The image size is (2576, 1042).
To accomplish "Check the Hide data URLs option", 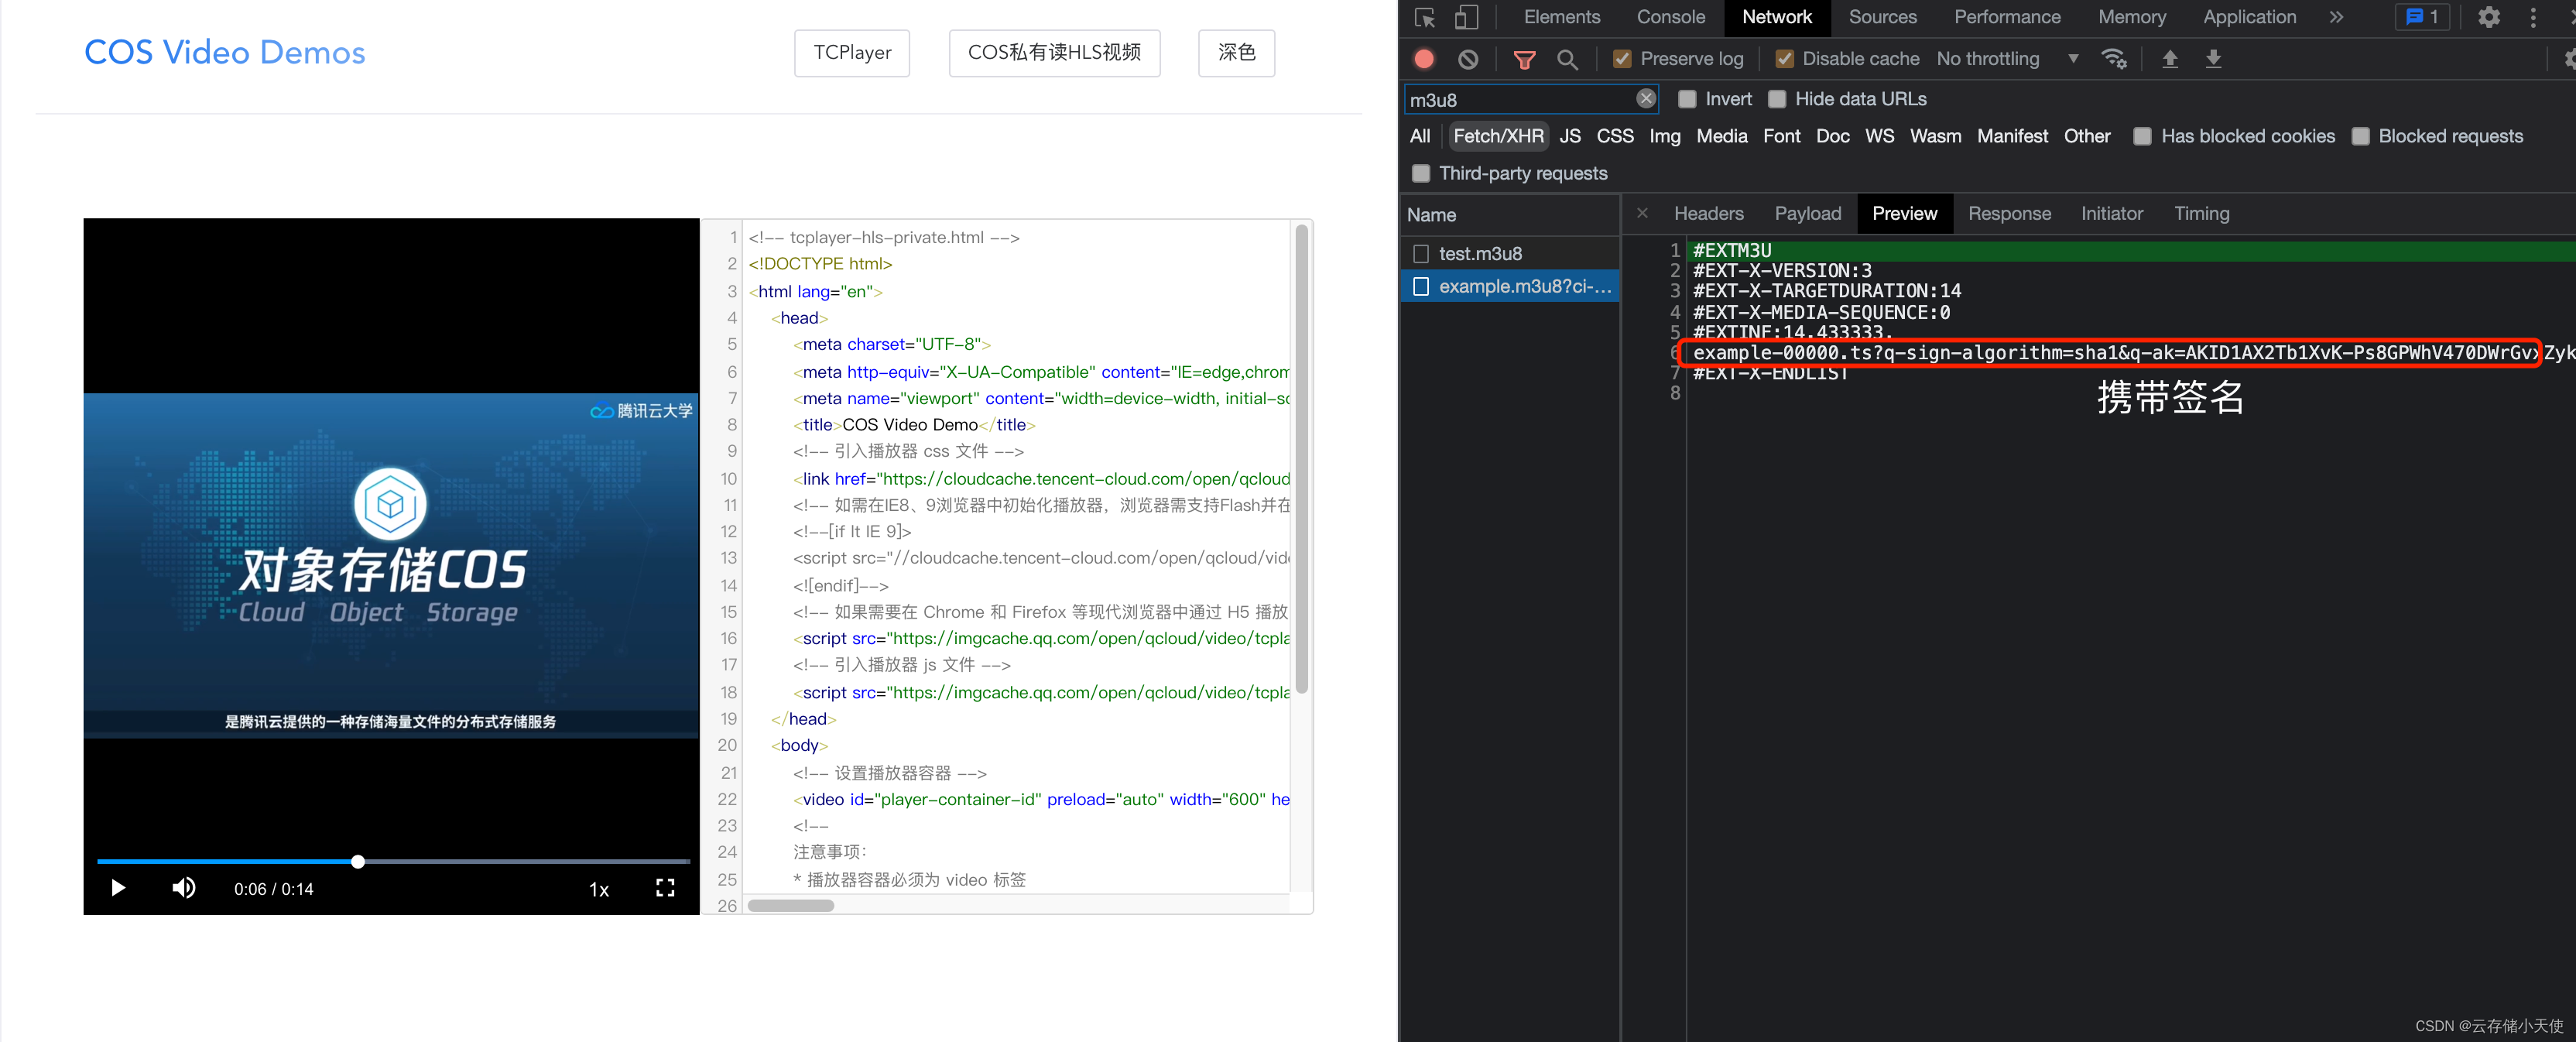I will (1777, 99).
